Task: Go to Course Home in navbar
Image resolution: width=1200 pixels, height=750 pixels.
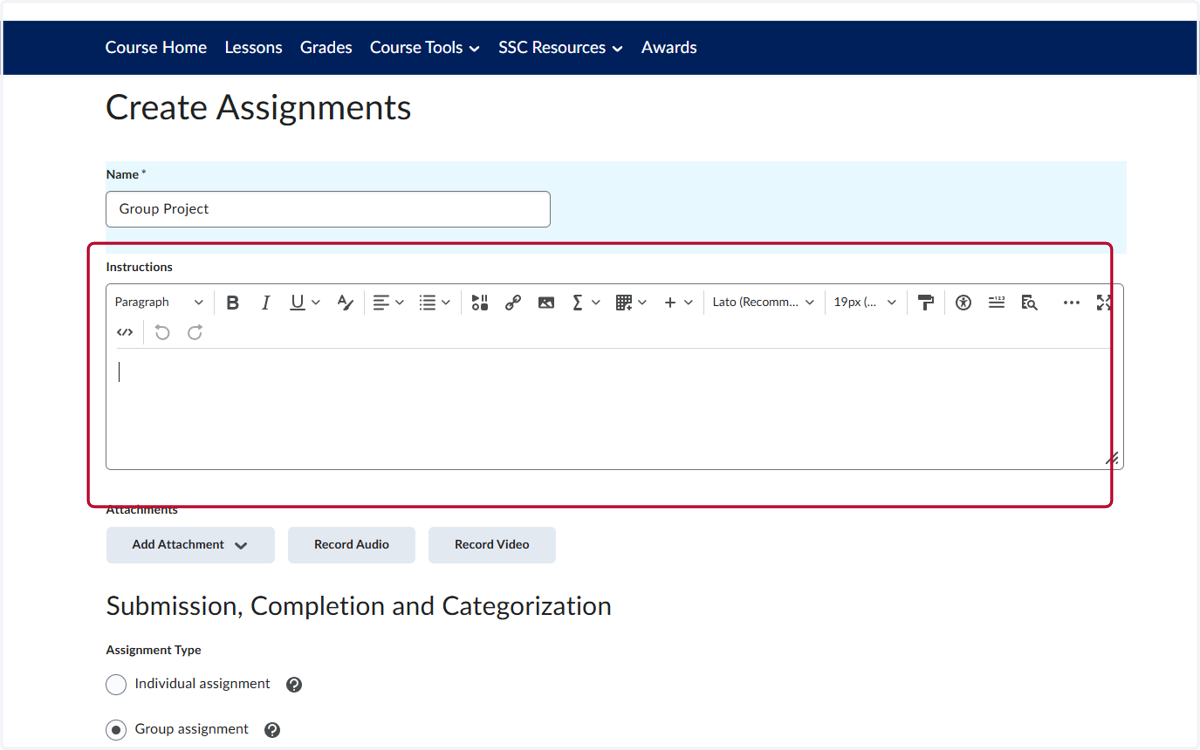Action: 156,47
